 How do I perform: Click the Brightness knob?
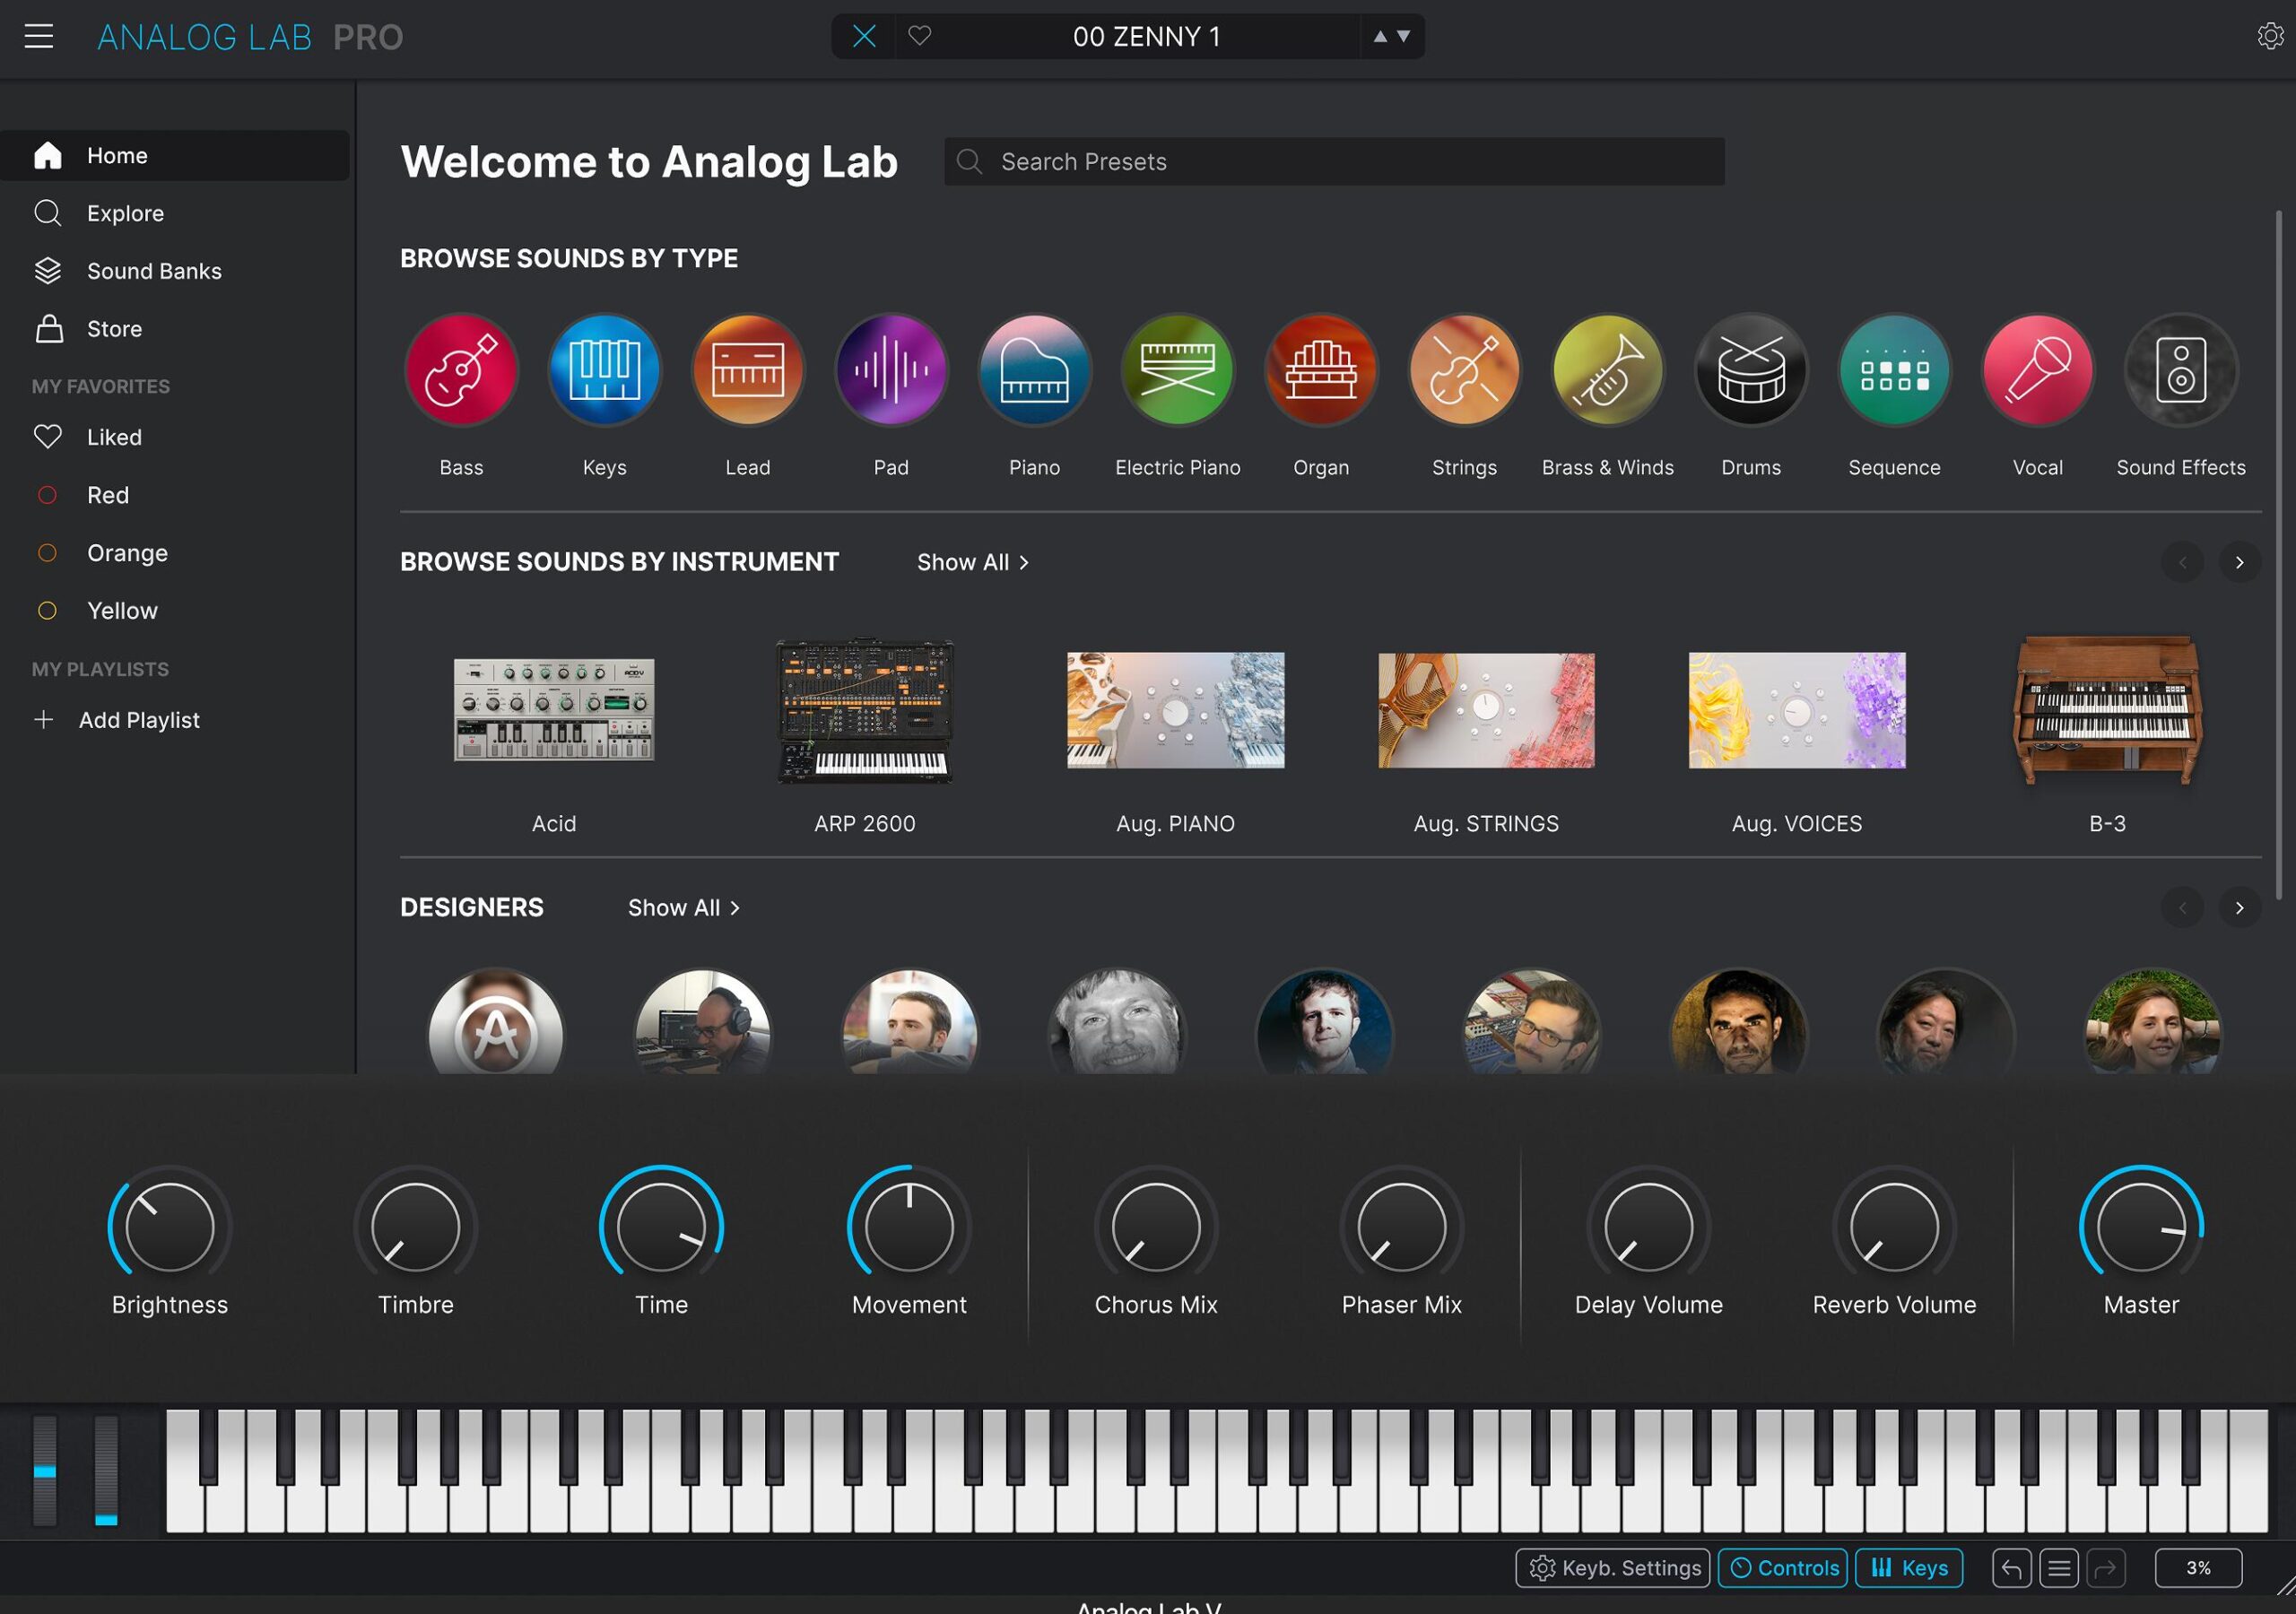169,1227
